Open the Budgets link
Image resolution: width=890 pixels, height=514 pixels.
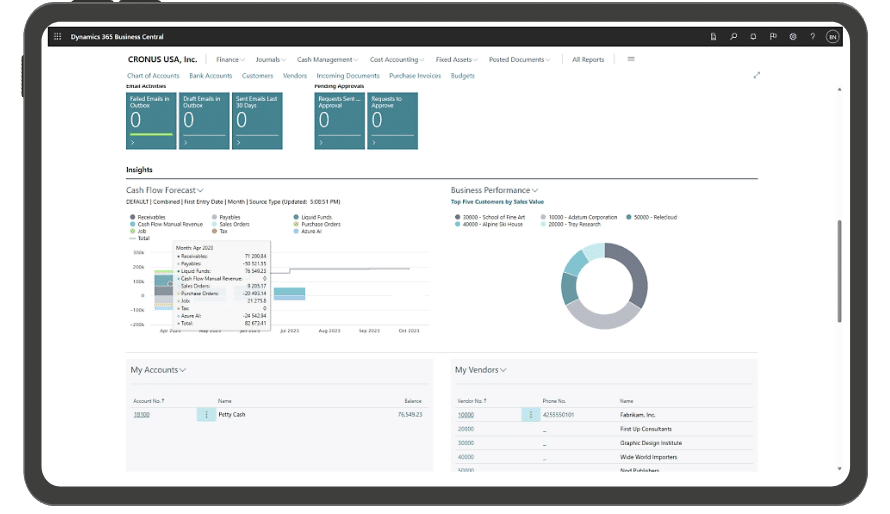point(463,75)
